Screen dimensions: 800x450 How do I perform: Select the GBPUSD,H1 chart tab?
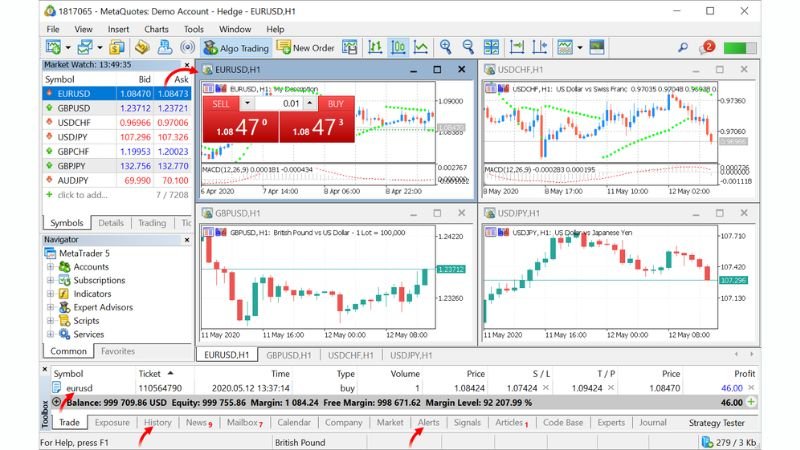[x=288, y=355]
